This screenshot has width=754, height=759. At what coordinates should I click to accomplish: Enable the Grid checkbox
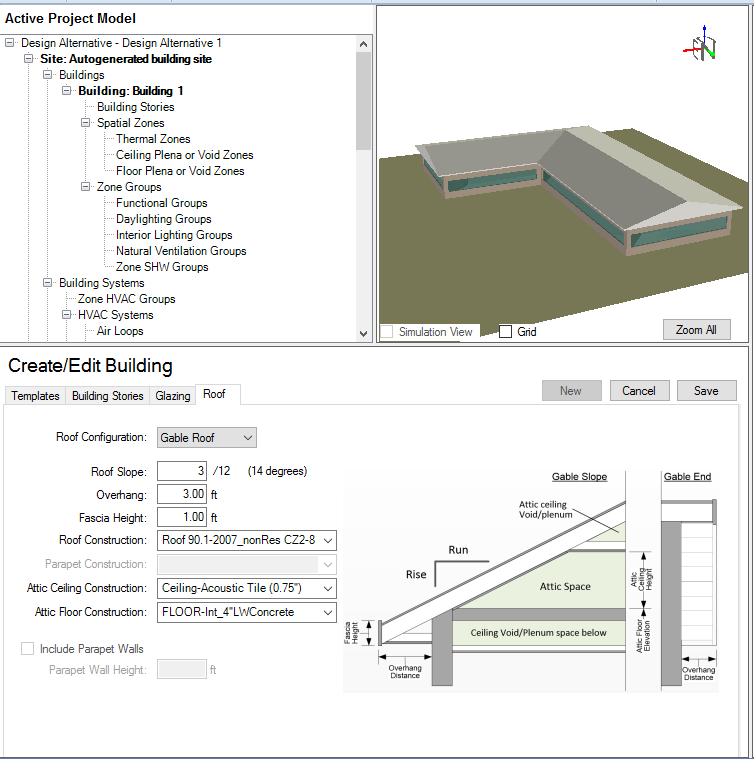[506, 332]
